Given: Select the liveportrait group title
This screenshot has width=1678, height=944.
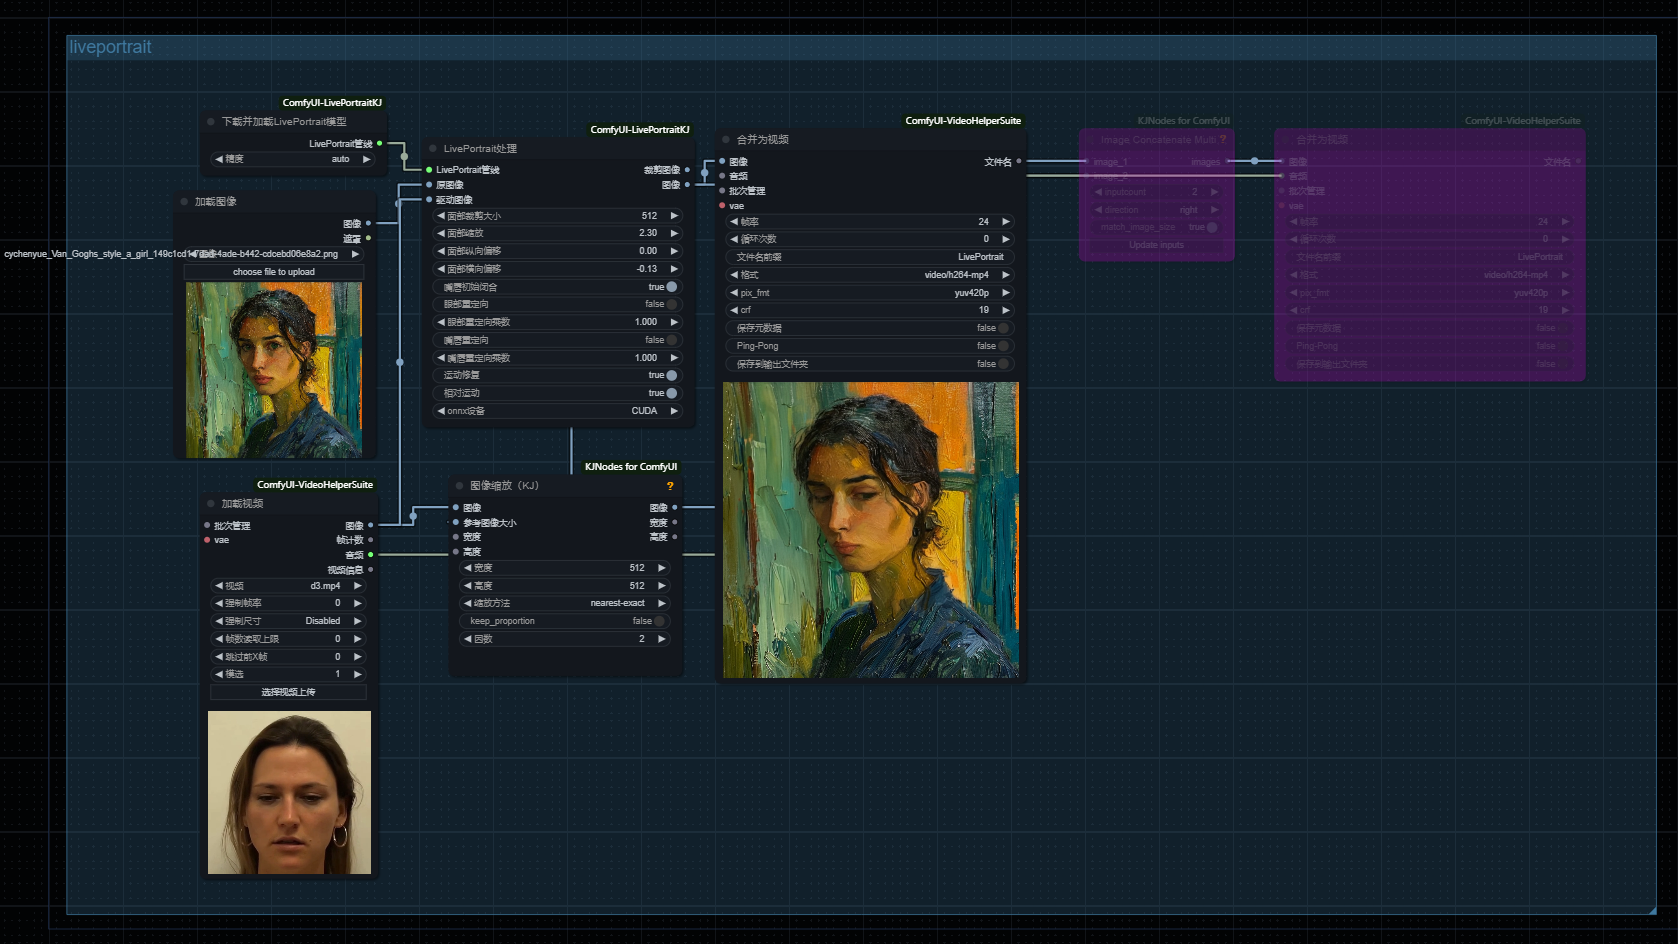Looking at the screenshot, I should pyautogui.click(x=110, y=47).
